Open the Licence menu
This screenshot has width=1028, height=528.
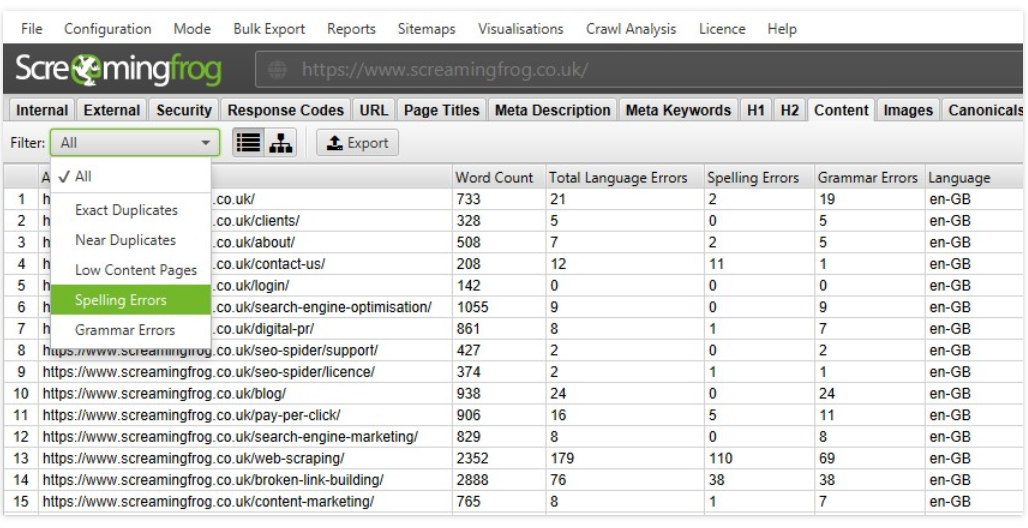(722, 29)
